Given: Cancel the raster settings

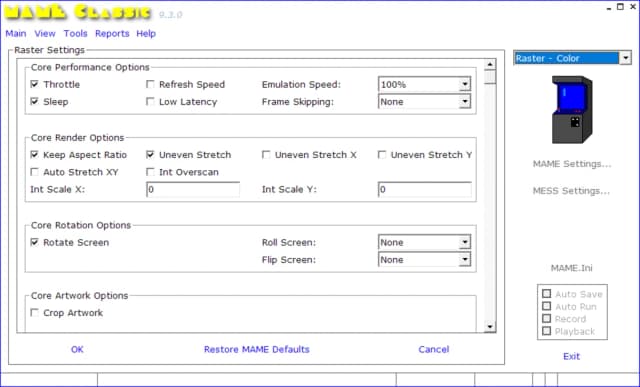Looking at the screenshot, I should 433,349.
